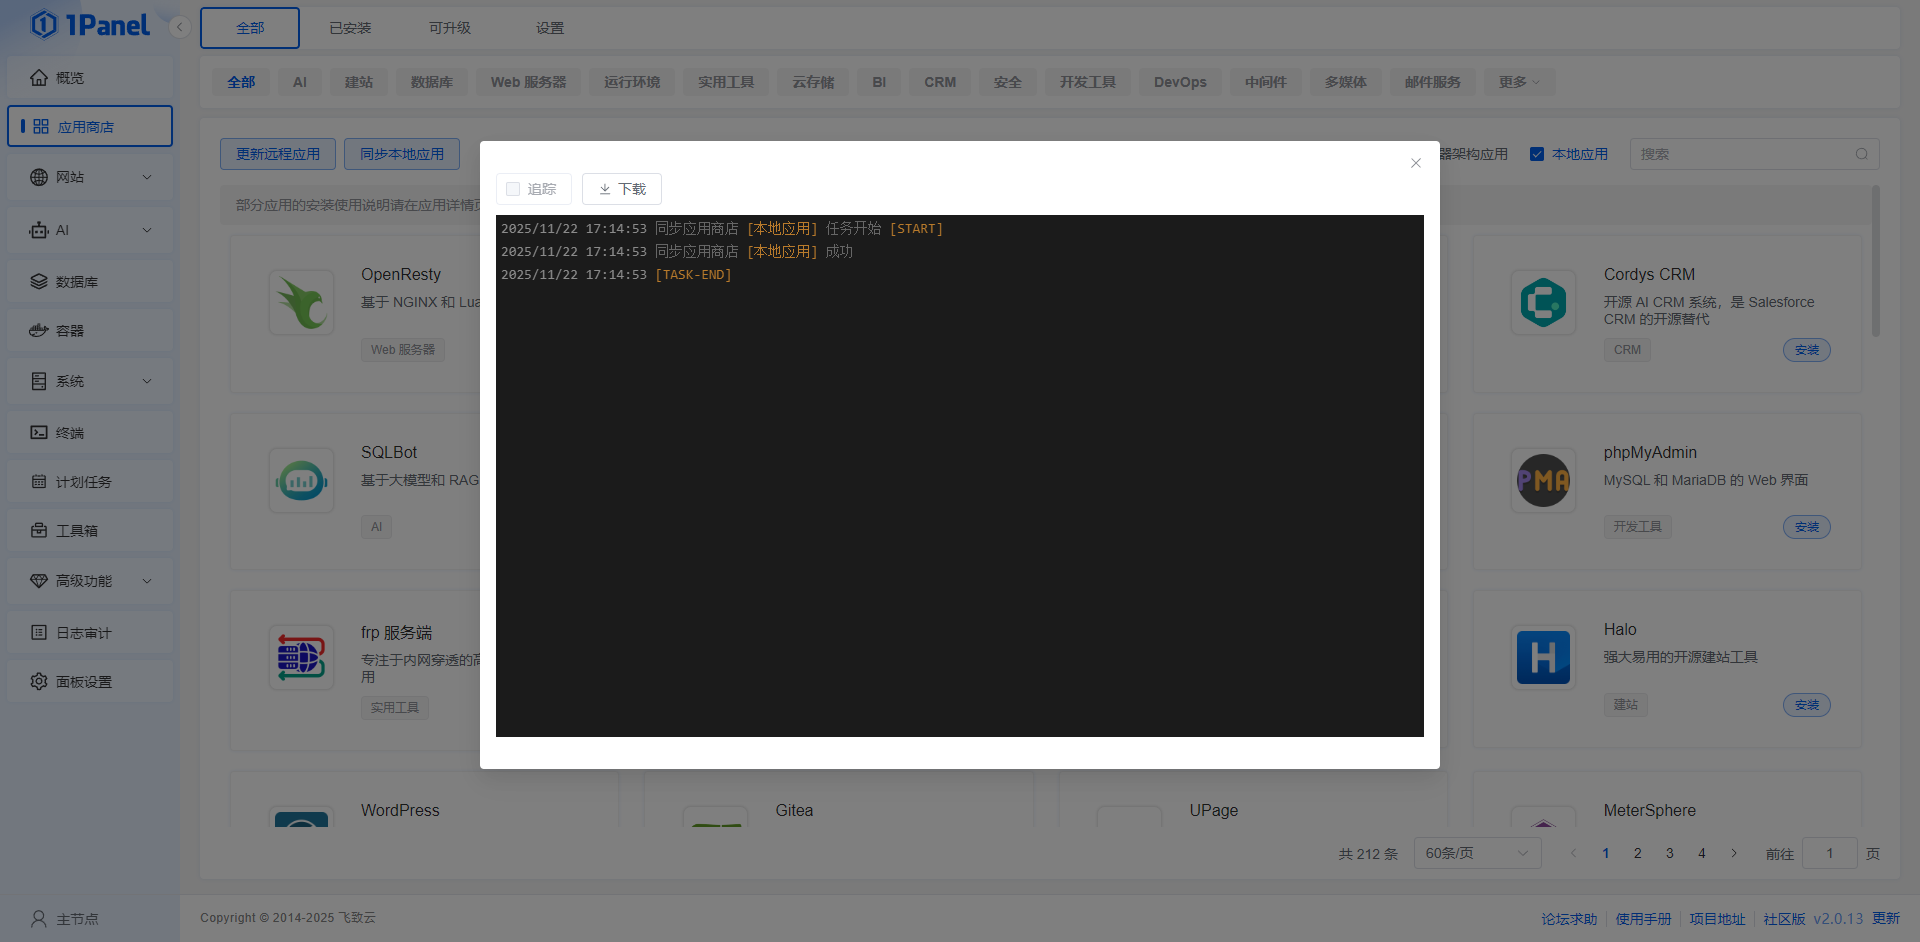Enable the 追踪 tracking checkbox
This screenshot has height=942, width=1920.
pyautogui.click(x=513, y=189)
